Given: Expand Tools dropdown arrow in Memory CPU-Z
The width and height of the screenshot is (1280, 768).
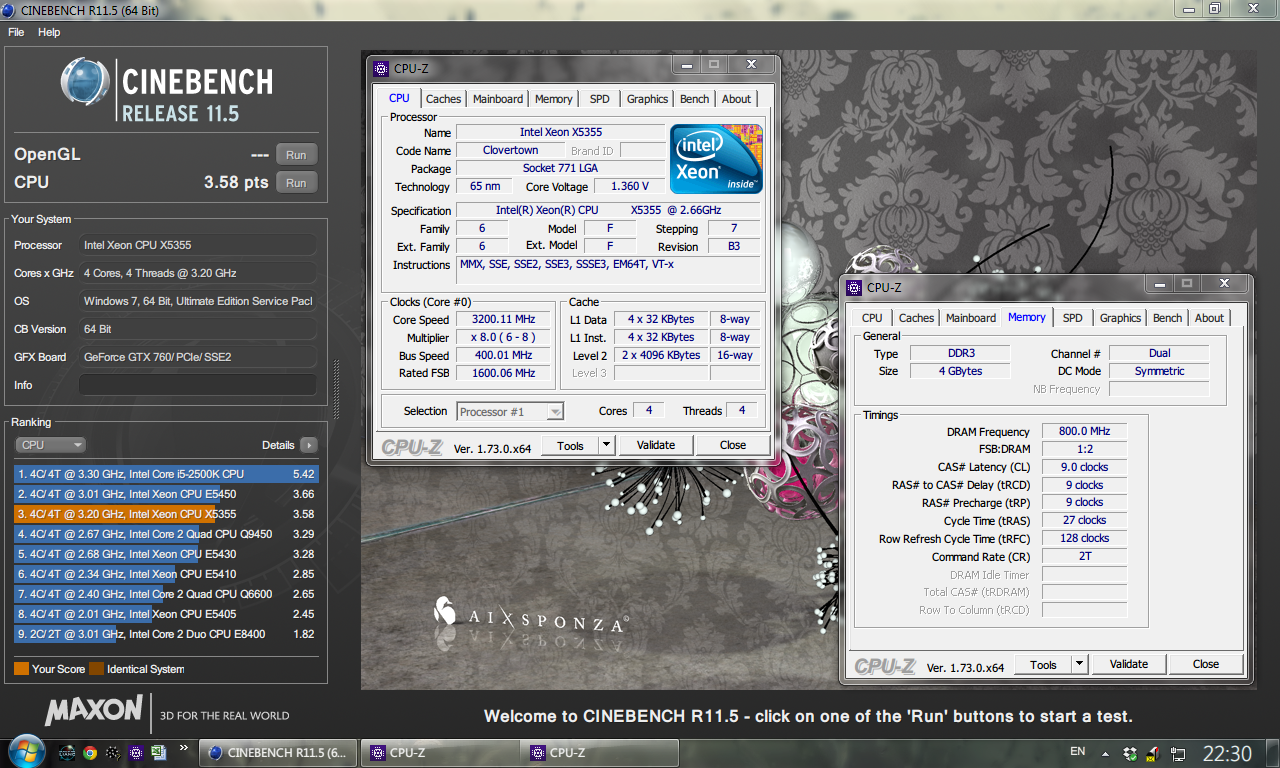Looking at the screenshot, I should 1079,664.
